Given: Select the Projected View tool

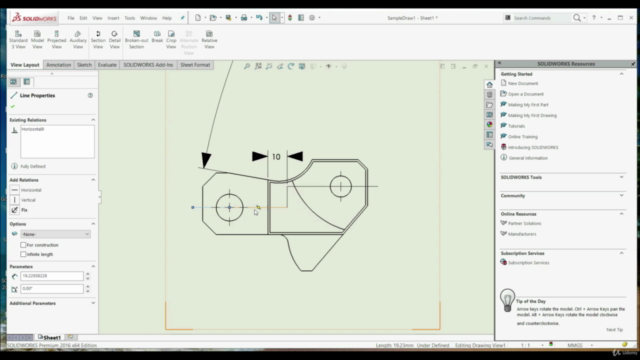Looking at the screenshot, I should [x=56, y=40].
